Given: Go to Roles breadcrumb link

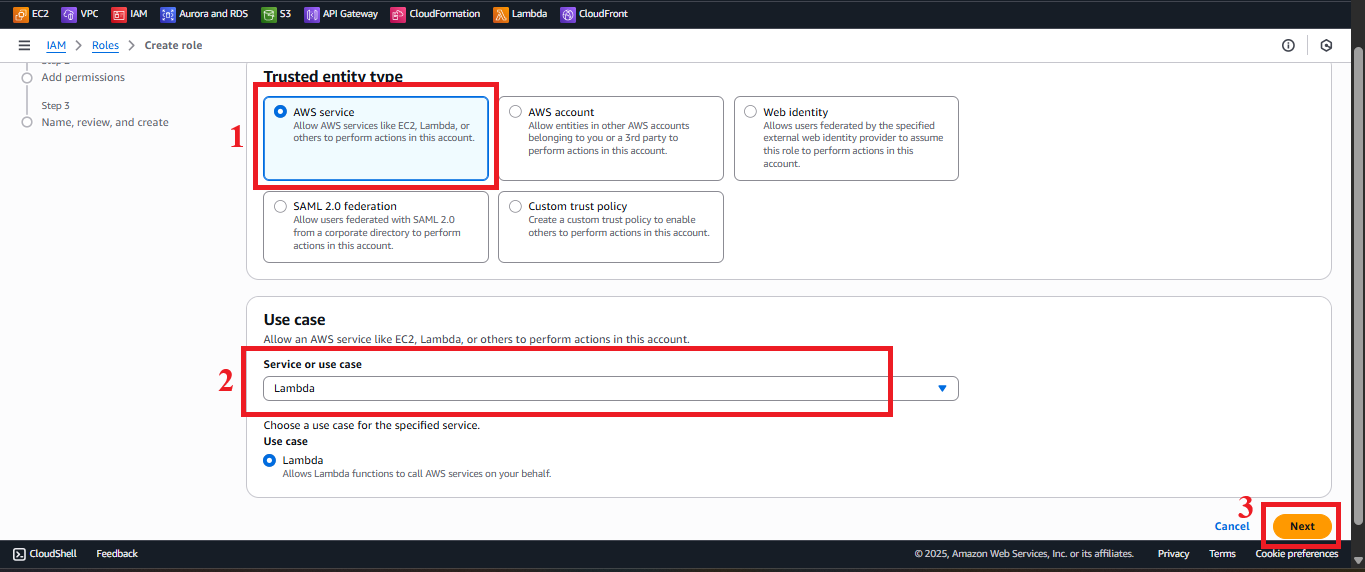Looking at the screenshot, I should pyautogui.click(x=105, y=45).
